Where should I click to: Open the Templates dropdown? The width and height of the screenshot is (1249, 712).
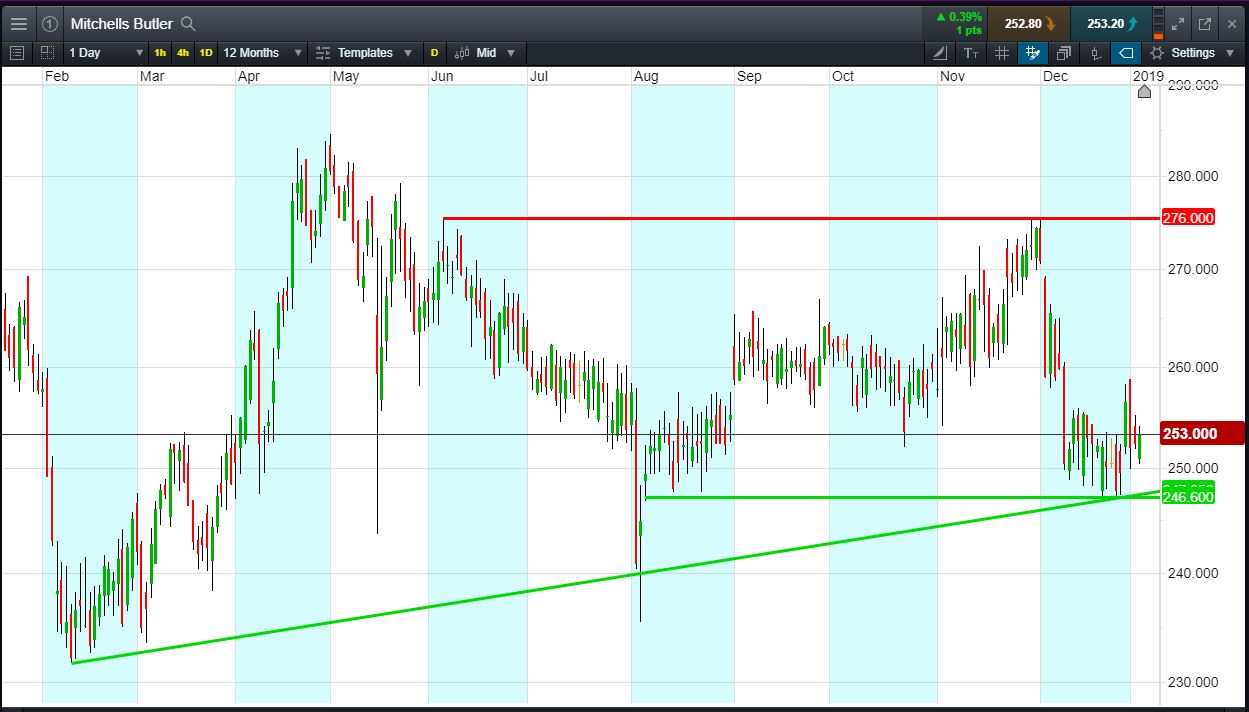[x=365, y=52]
